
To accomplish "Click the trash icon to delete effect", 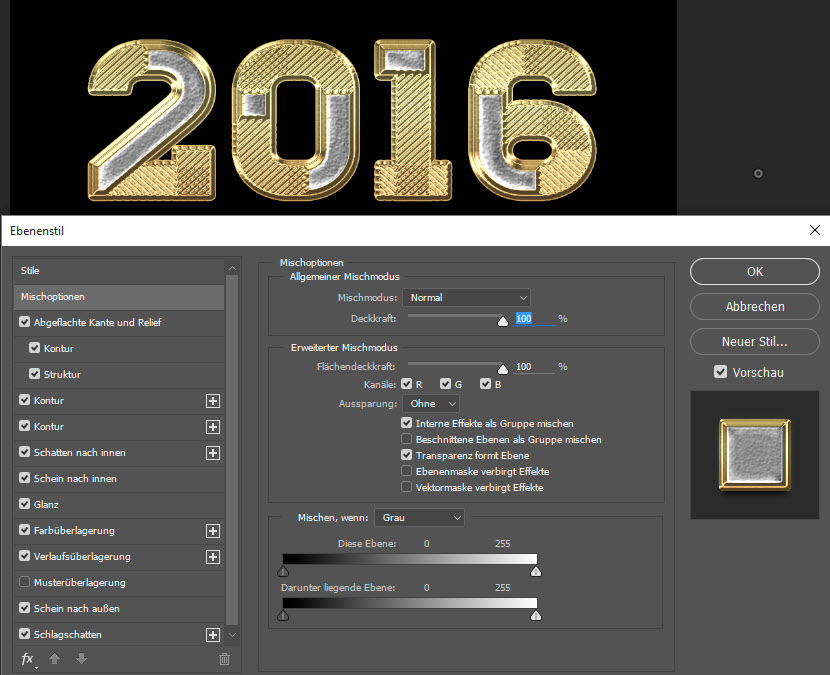I will pos(224,659).
